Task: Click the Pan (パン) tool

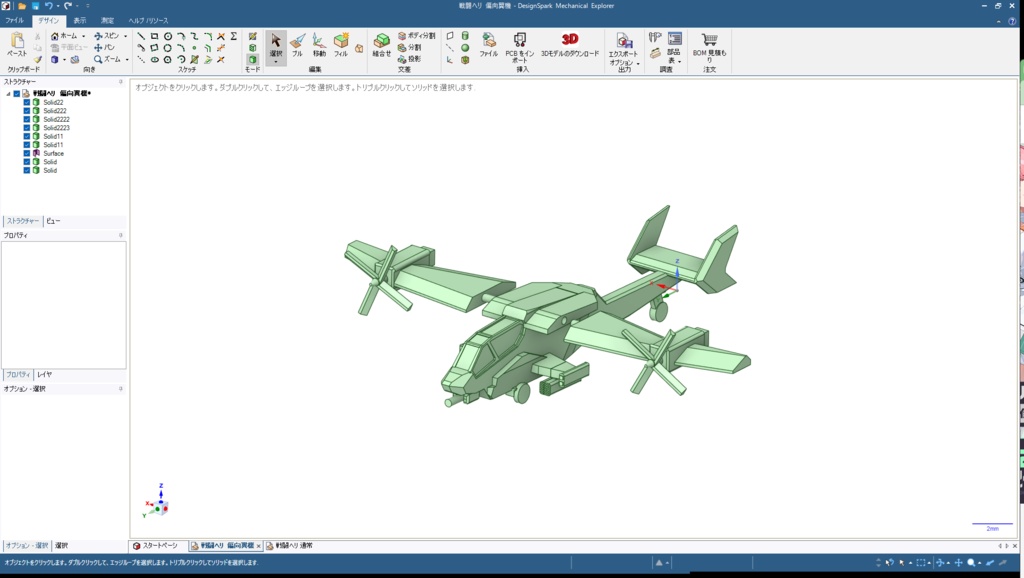Action: 104,48
